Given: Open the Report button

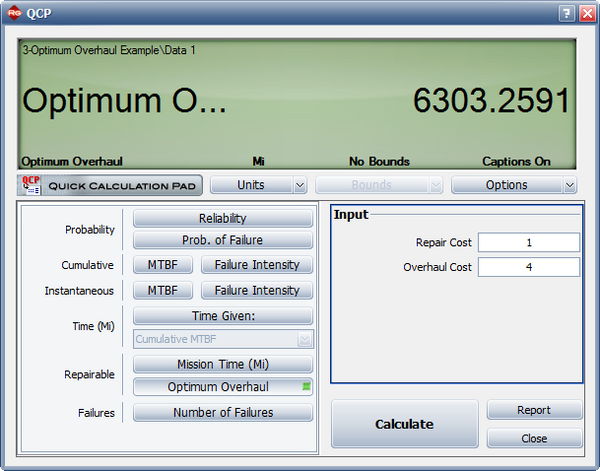Looking at the screenshot, I should click(534, 410).
